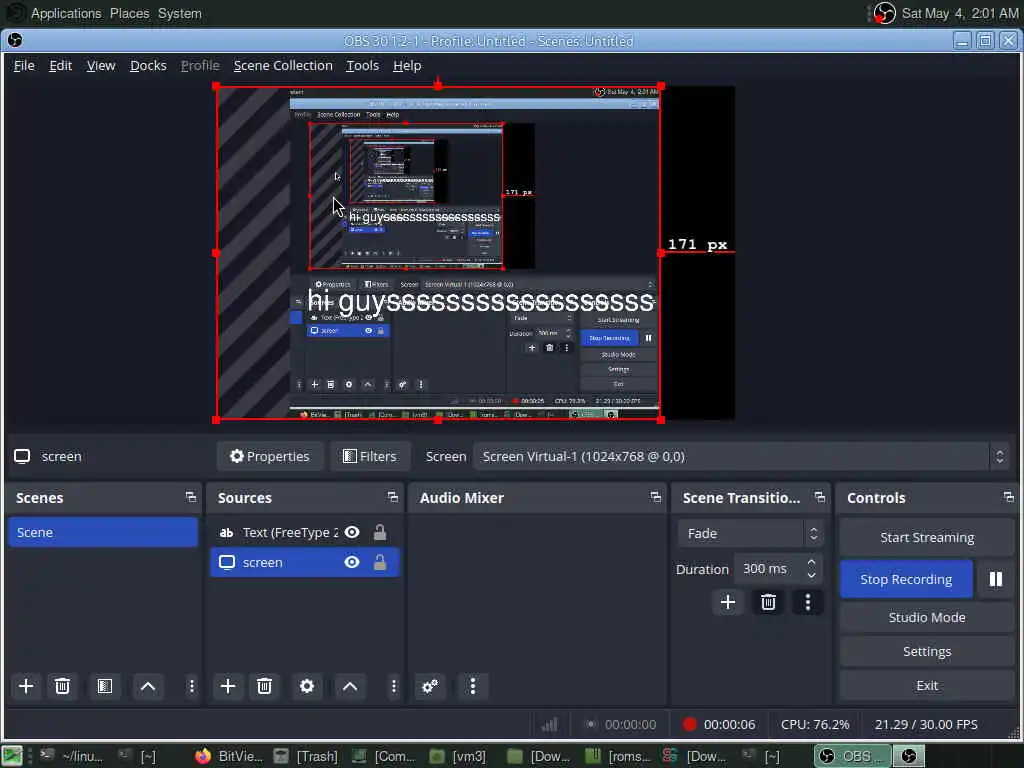Pop out the Controls dock
The height and width of the screenshot is (768, 1024).
(x=1008, y=498)
